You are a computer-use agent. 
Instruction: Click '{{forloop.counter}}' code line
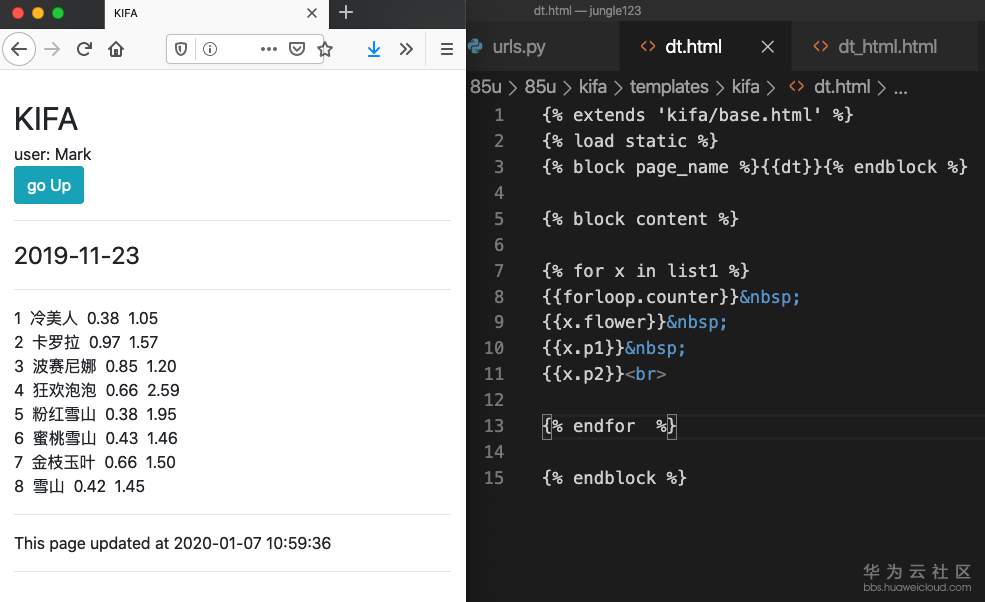pos(671,297)
